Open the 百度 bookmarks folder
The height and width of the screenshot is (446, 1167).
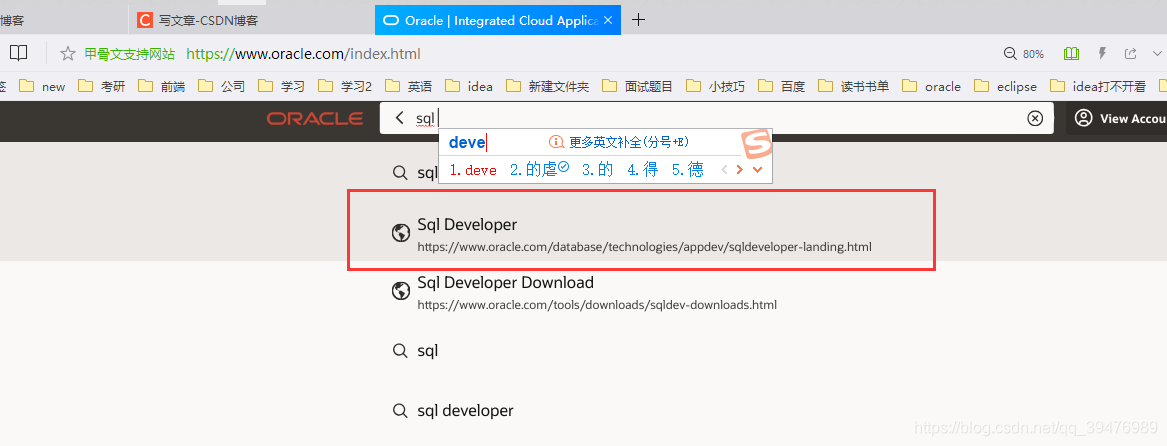click(781, 86)
